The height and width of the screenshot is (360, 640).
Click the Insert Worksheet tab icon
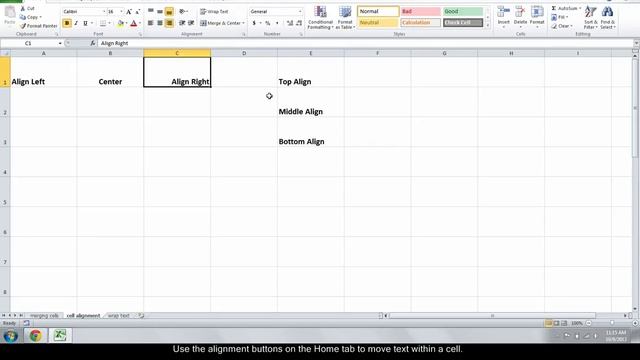141,316
